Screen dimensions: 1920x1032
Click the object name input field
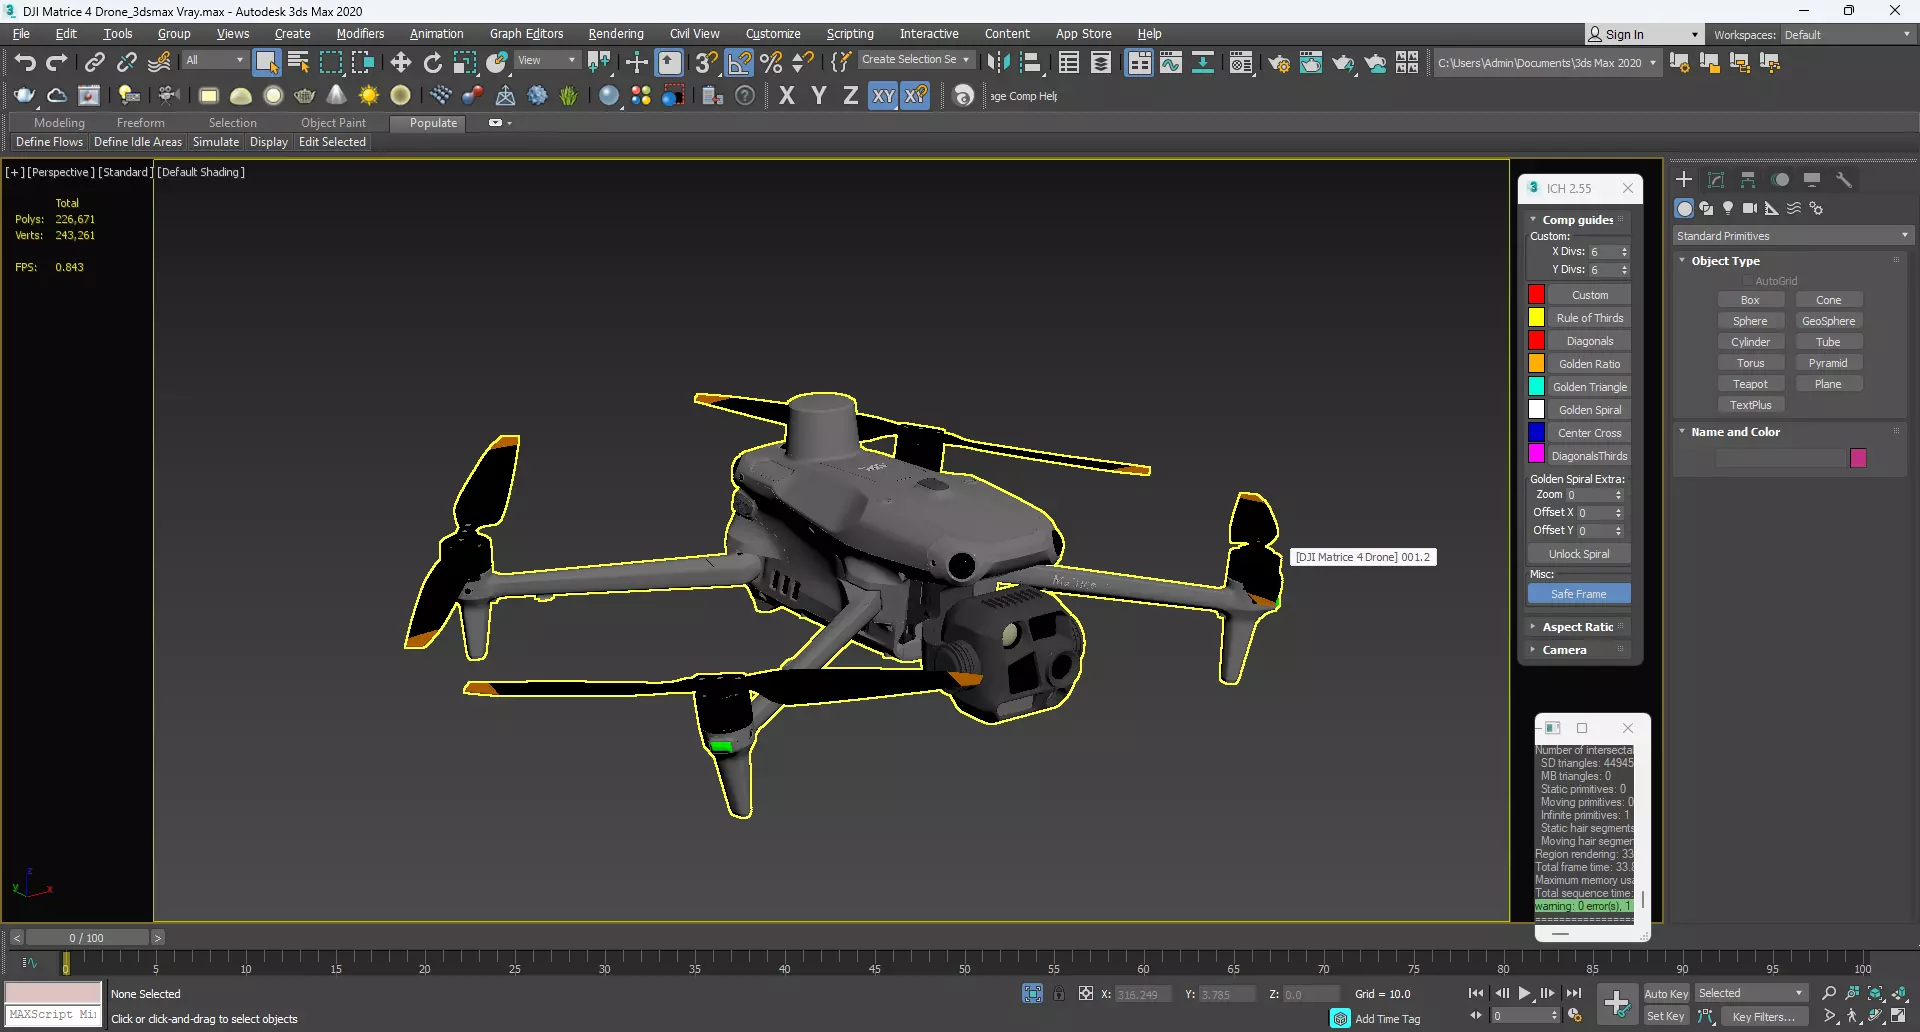tap(1780, 458)
